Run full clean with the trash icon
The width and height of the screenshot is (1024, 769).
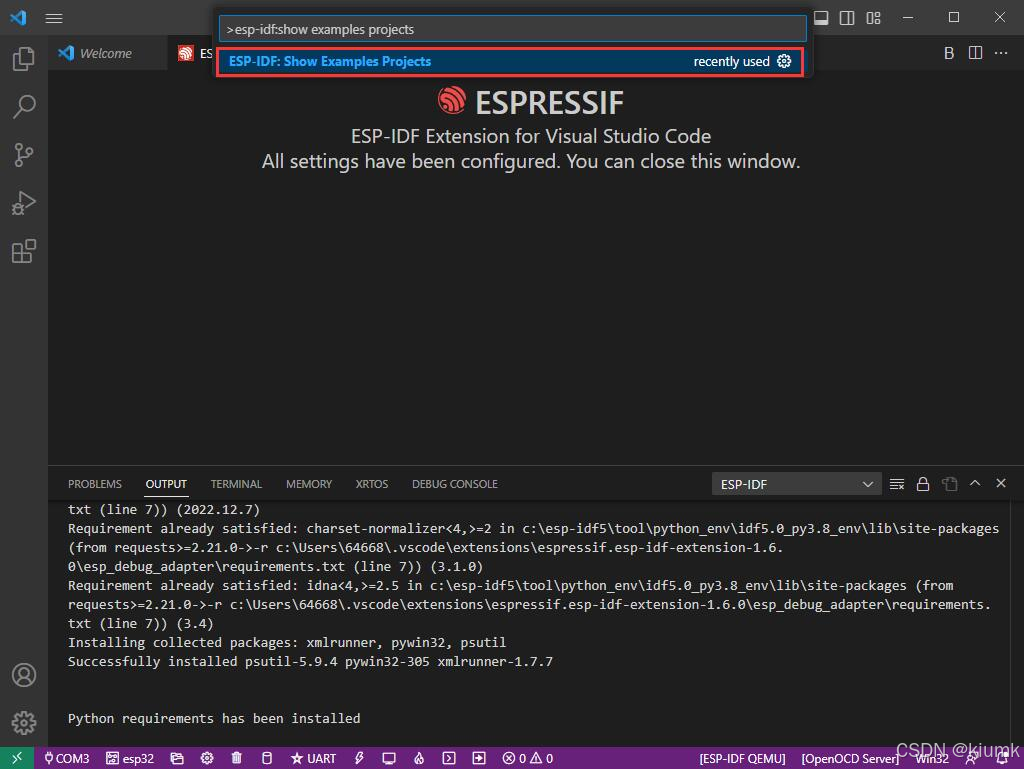pos(236,759)
